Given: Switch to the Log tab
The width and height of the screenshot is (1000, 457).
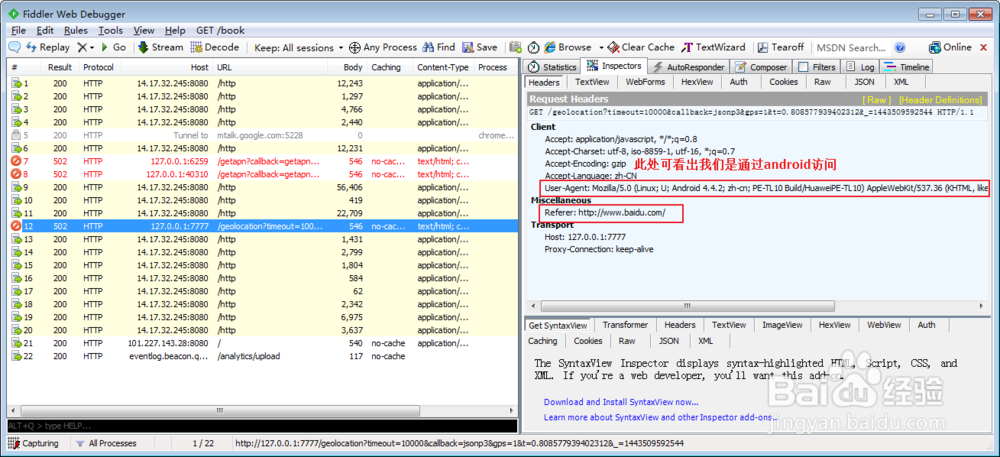Looking at the screenshot, I should pyautogui.click(x=860, y=67).
